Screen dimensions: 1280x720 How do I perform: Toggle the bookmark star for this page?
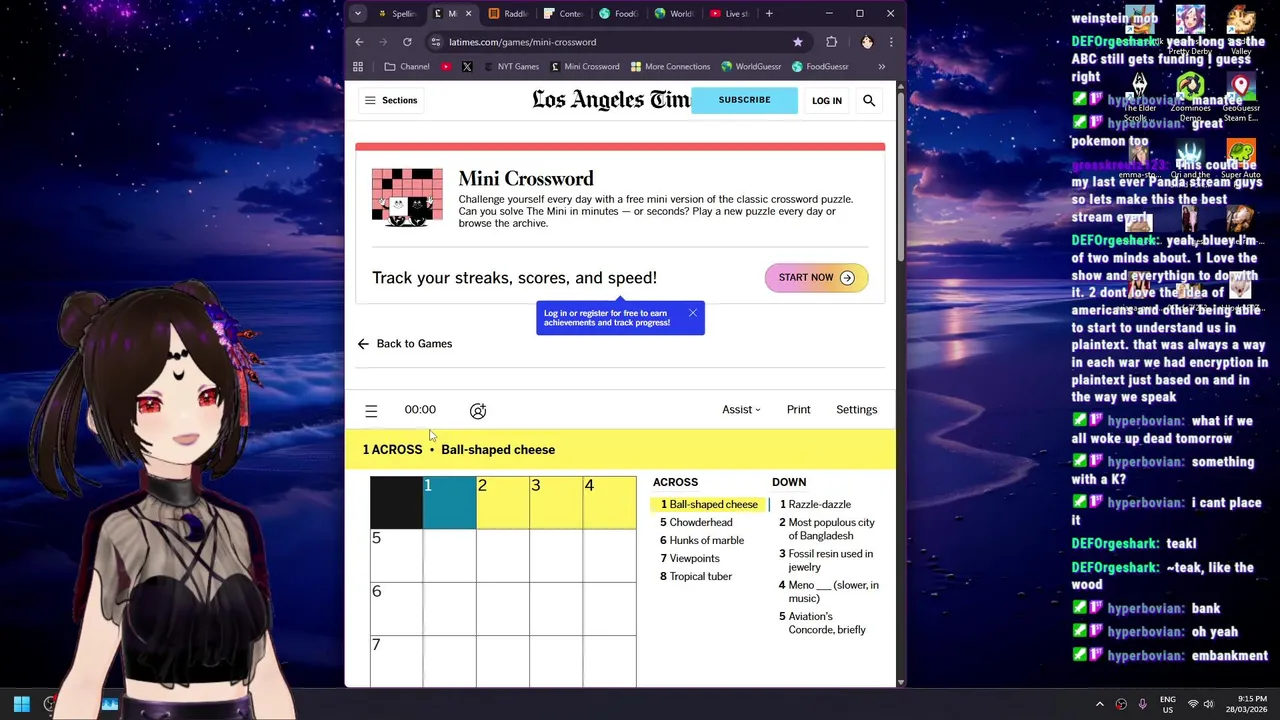click(x=797, y=42)
